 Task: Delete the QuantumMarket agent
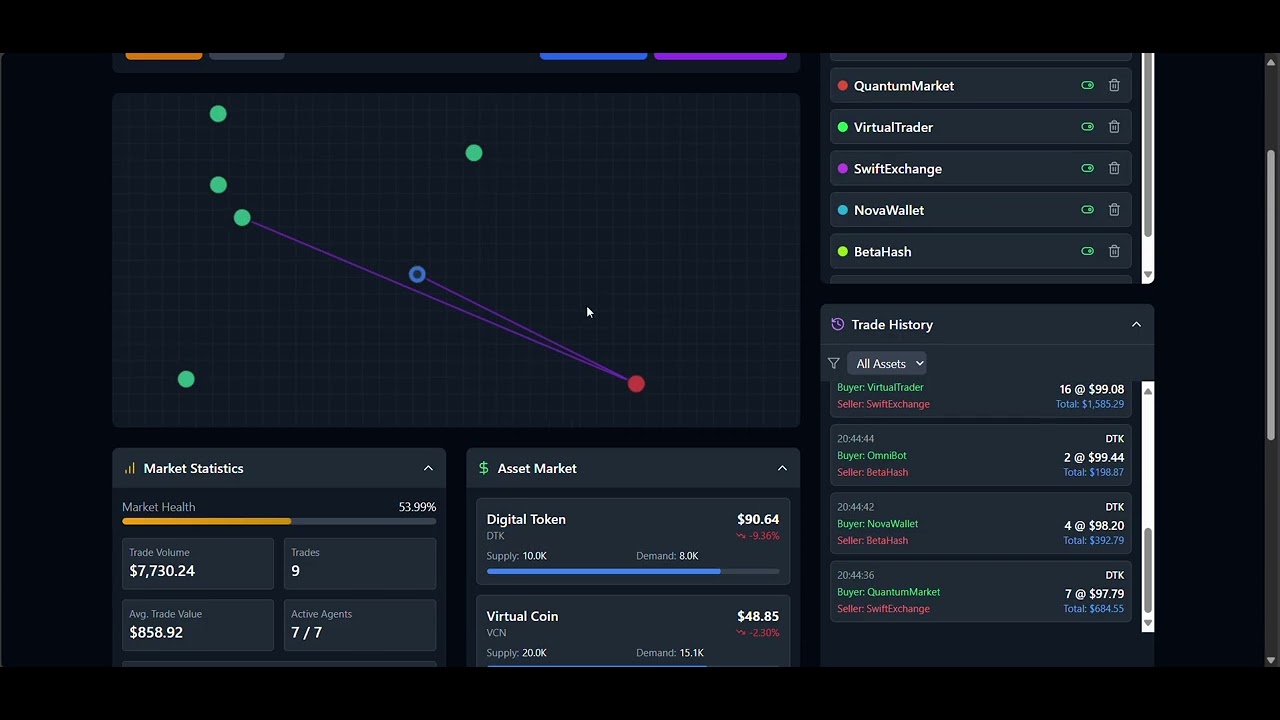pyautogui.click(x=1114, y=86)
